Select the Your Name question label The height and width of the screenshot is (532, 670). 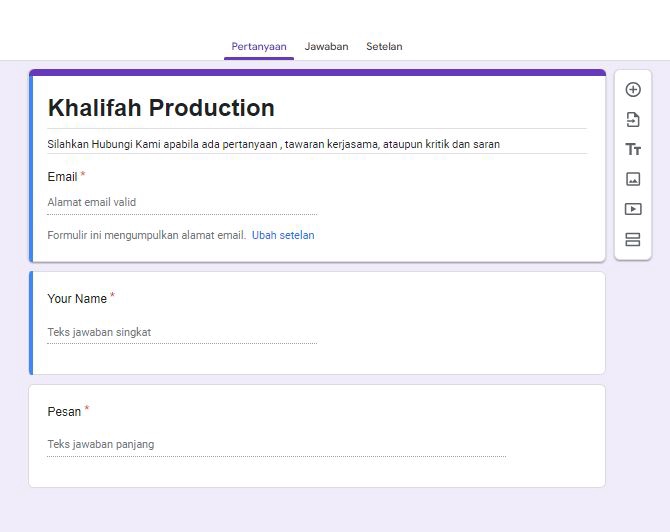tap(77, 298)
